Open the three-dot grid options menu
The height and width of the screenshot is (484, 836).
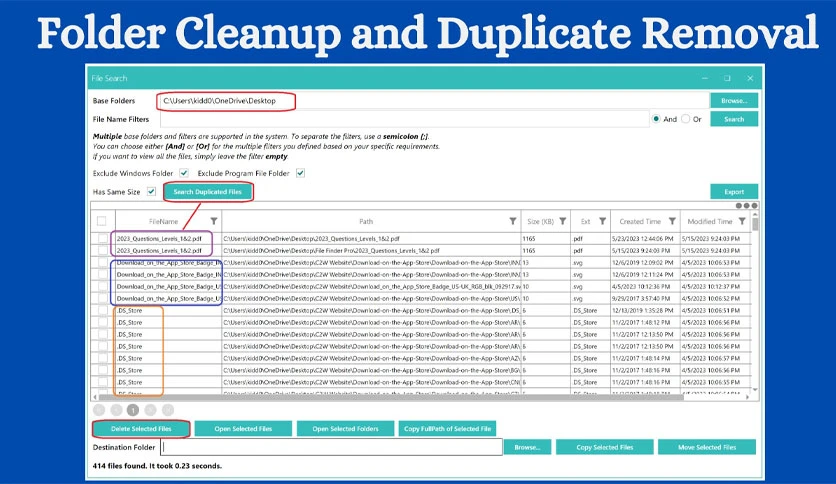pyautogui.click(x=746, y=206)
